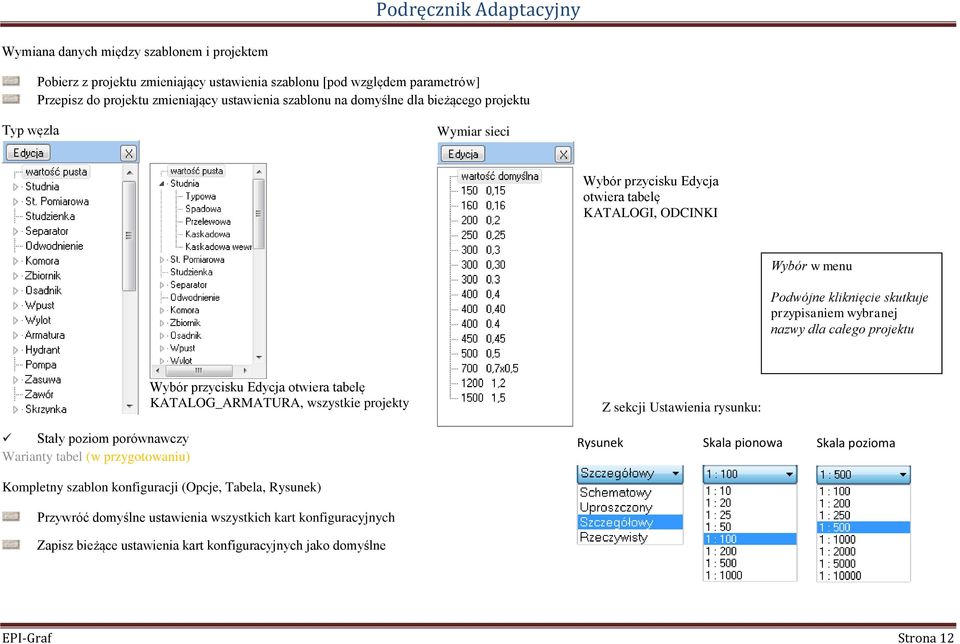Click Edycja button in Typ węzła panel

tap(28, 152)
